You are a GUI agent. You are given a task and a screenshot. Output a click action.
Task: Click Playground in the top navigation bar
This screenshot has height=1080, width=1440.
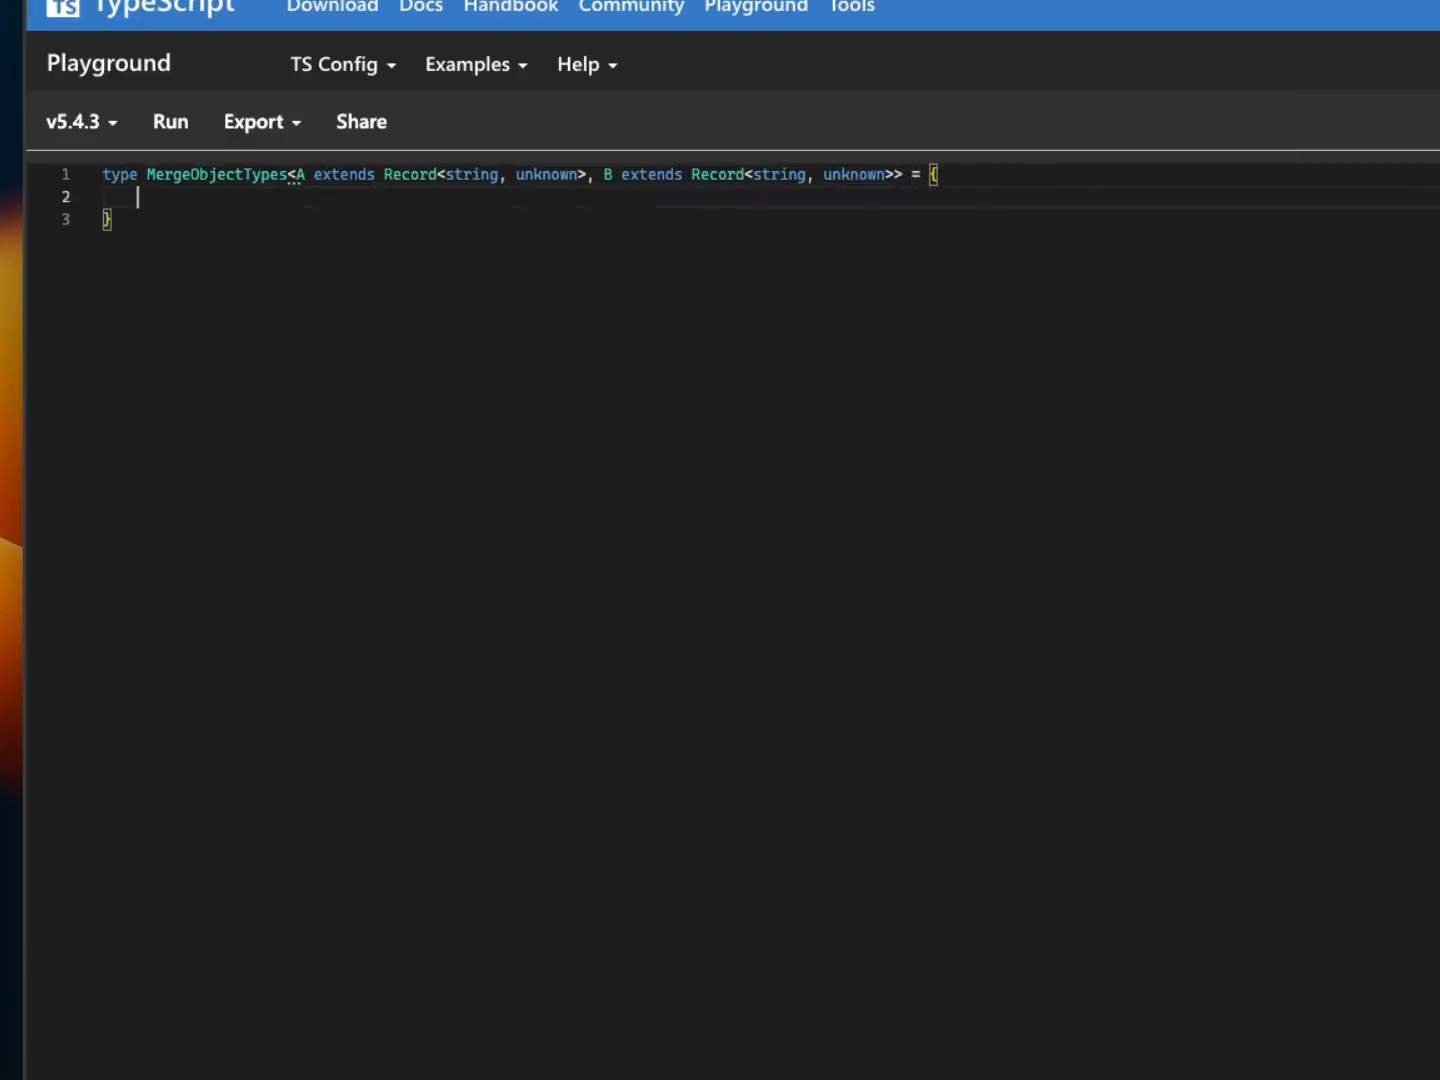pos(755,7)
